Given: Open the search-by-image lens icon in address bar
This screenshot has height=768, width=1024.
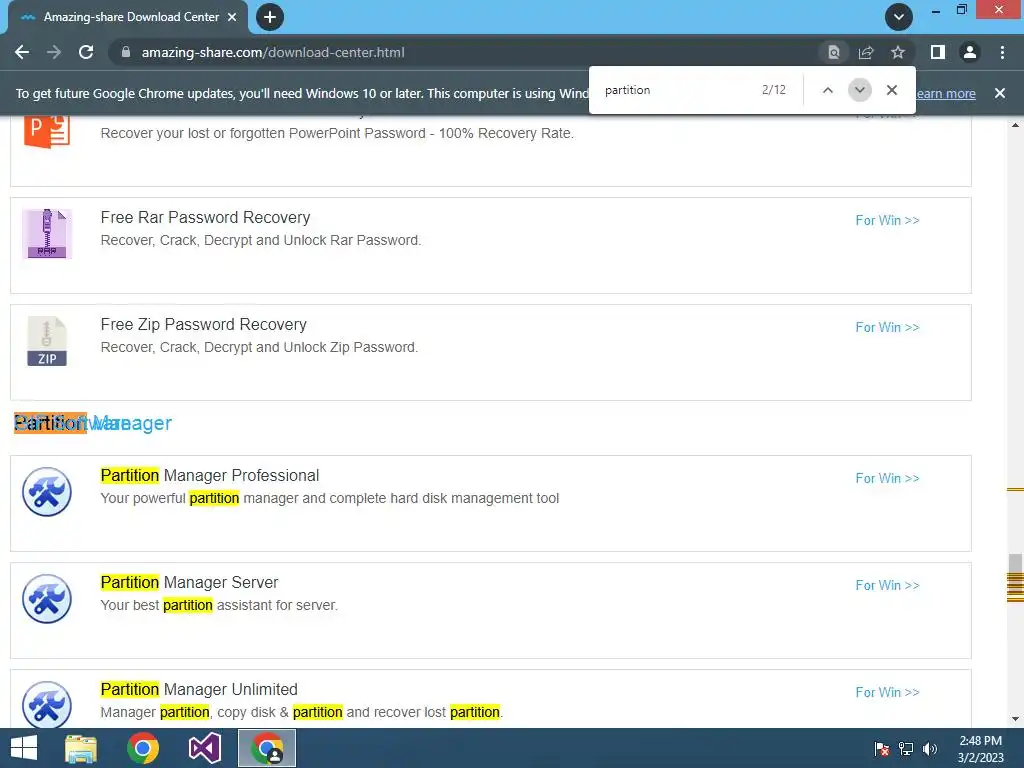Looking at the screenshot, I should [833, 52].
